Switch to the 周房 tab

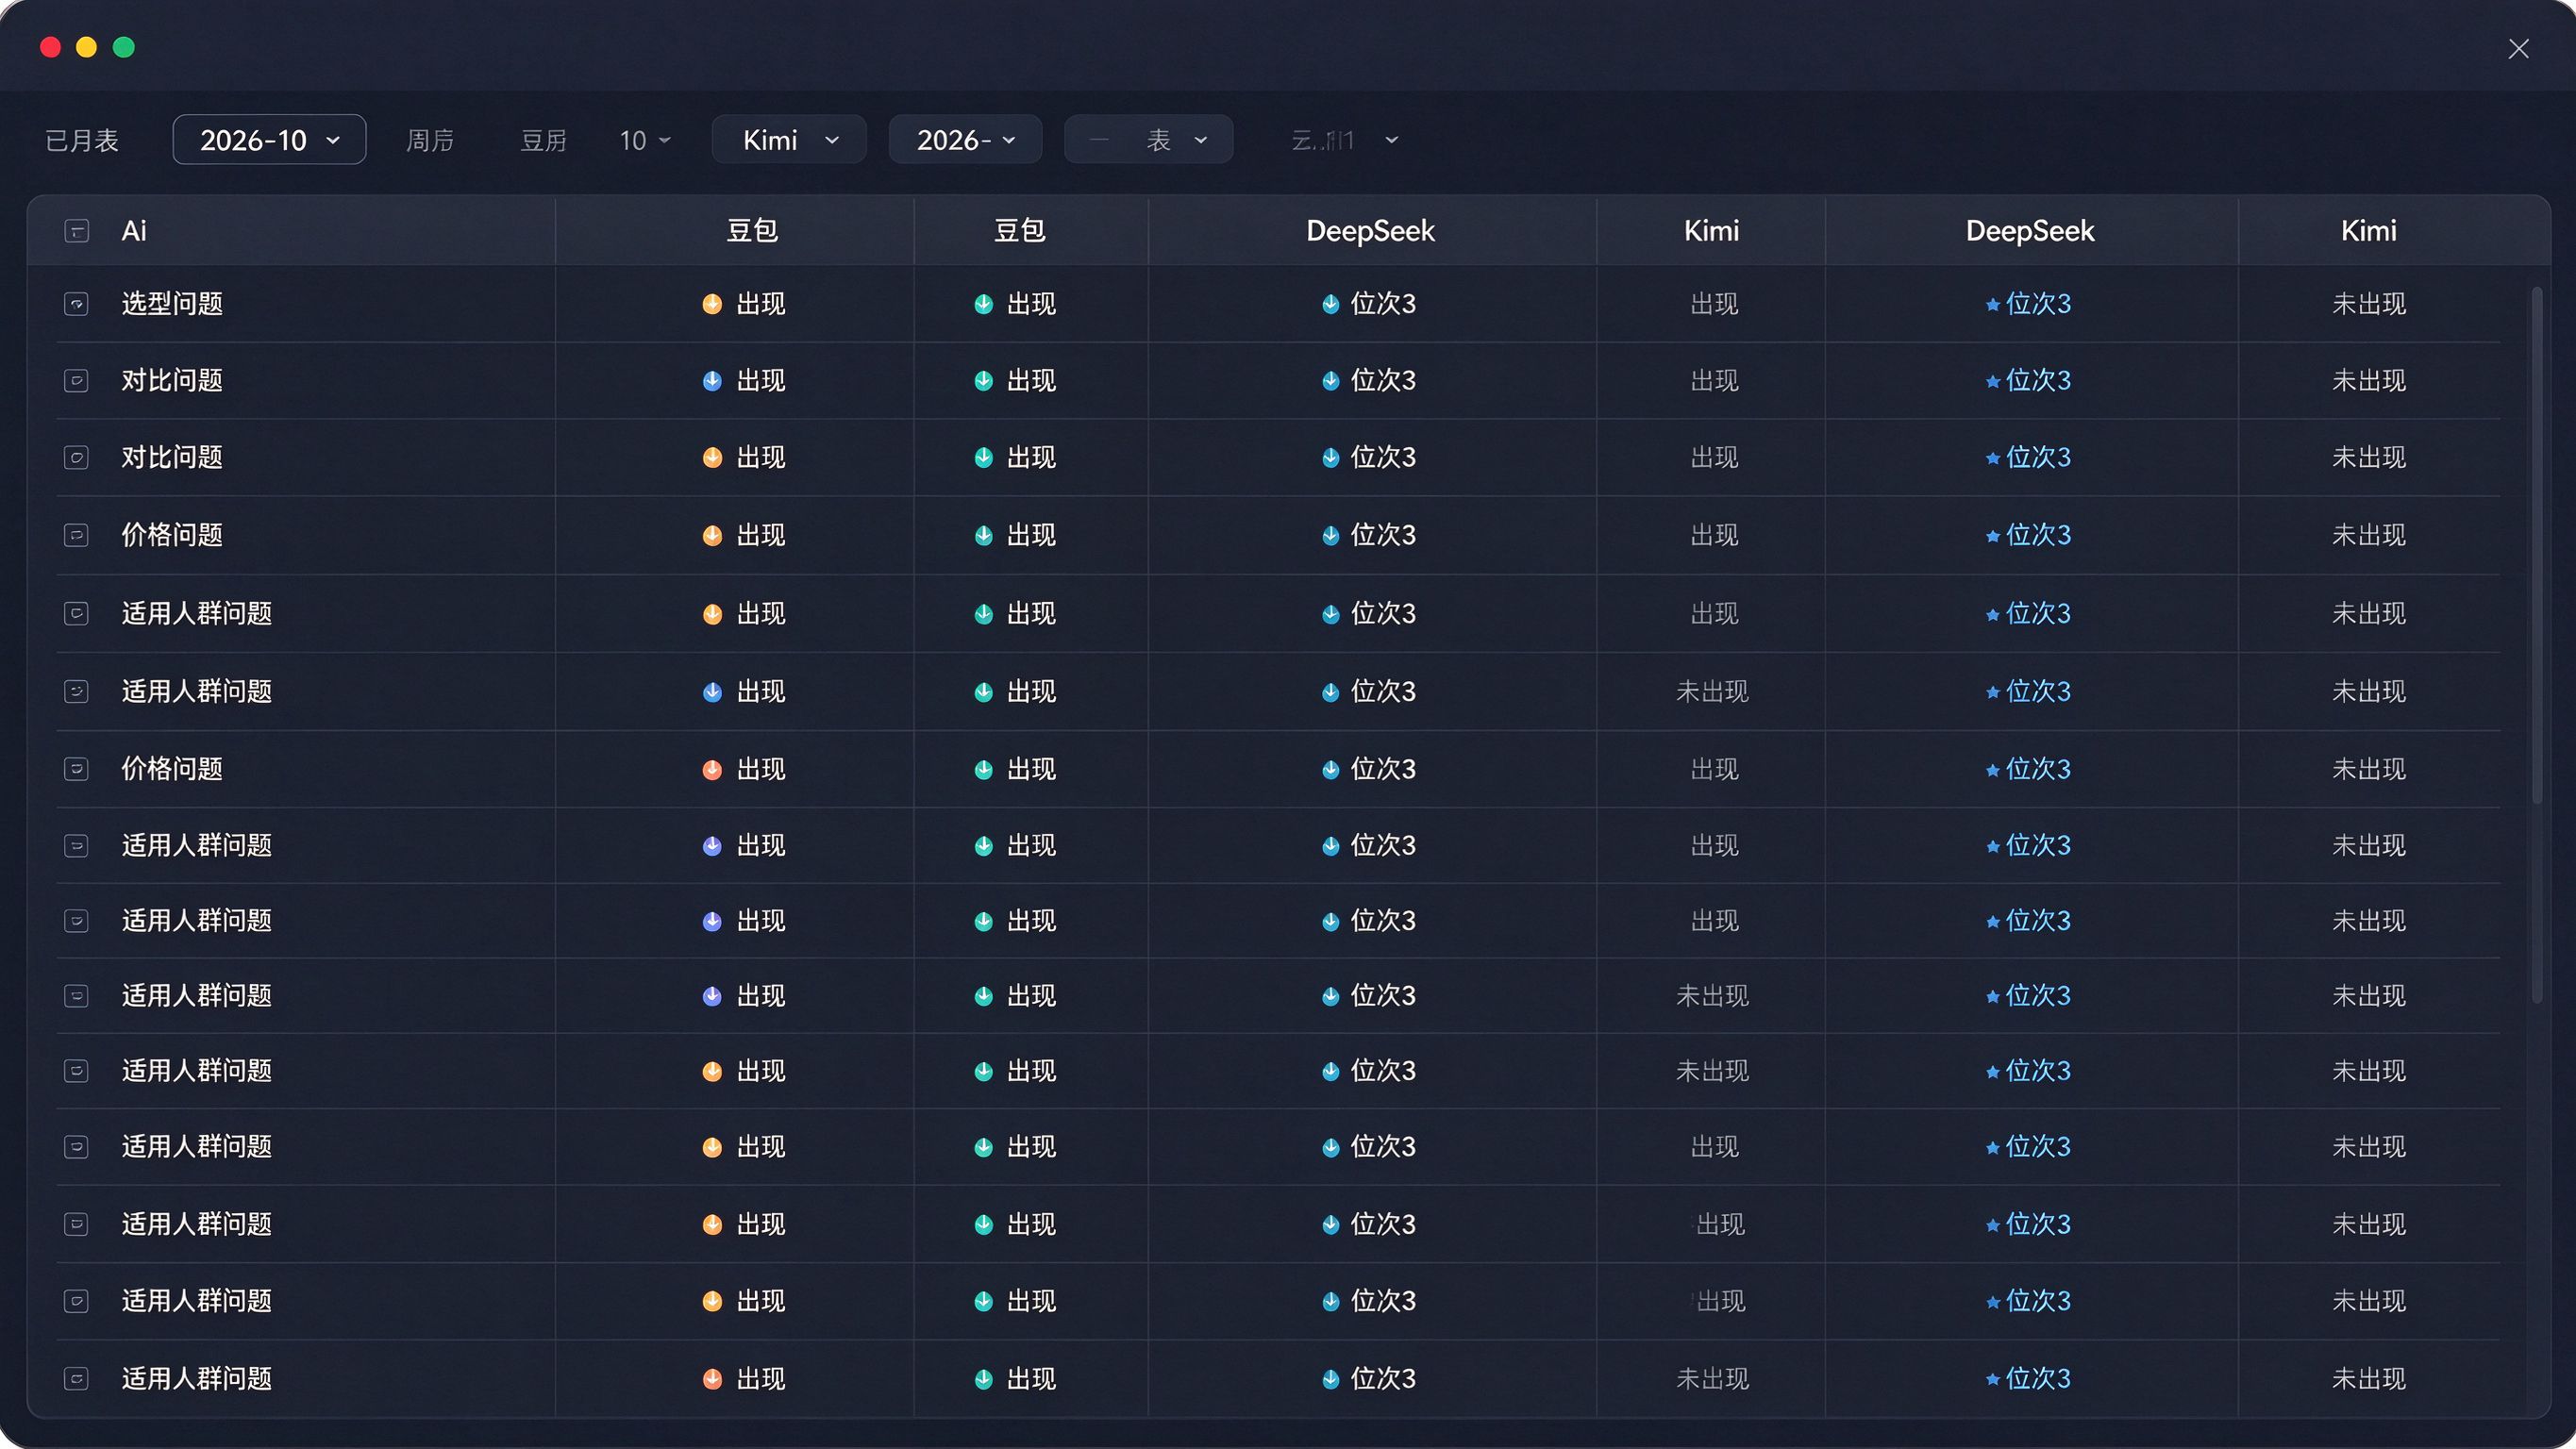tap(430, 140)
